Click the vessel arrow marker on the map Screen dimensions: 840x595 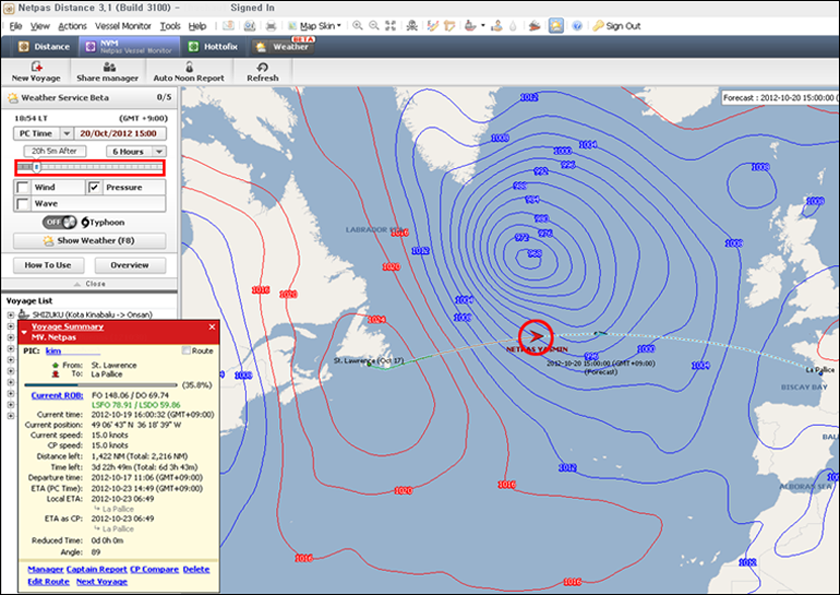(x=536, y=336)
